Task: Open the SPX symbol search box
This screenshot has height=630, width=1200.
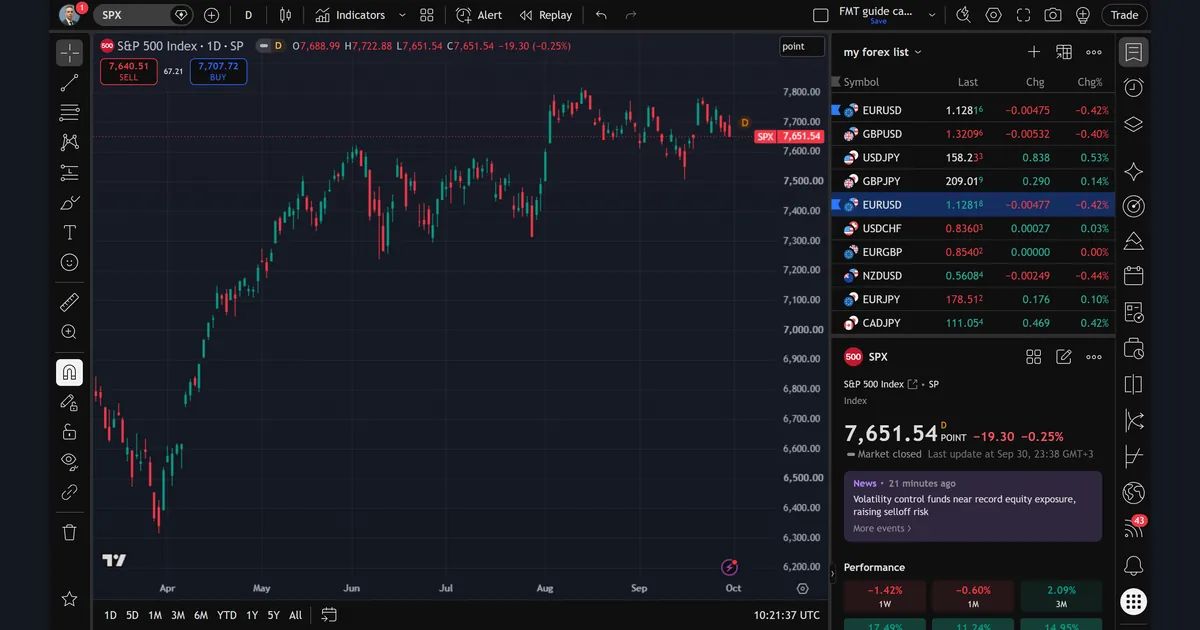Action: (143, 15)
